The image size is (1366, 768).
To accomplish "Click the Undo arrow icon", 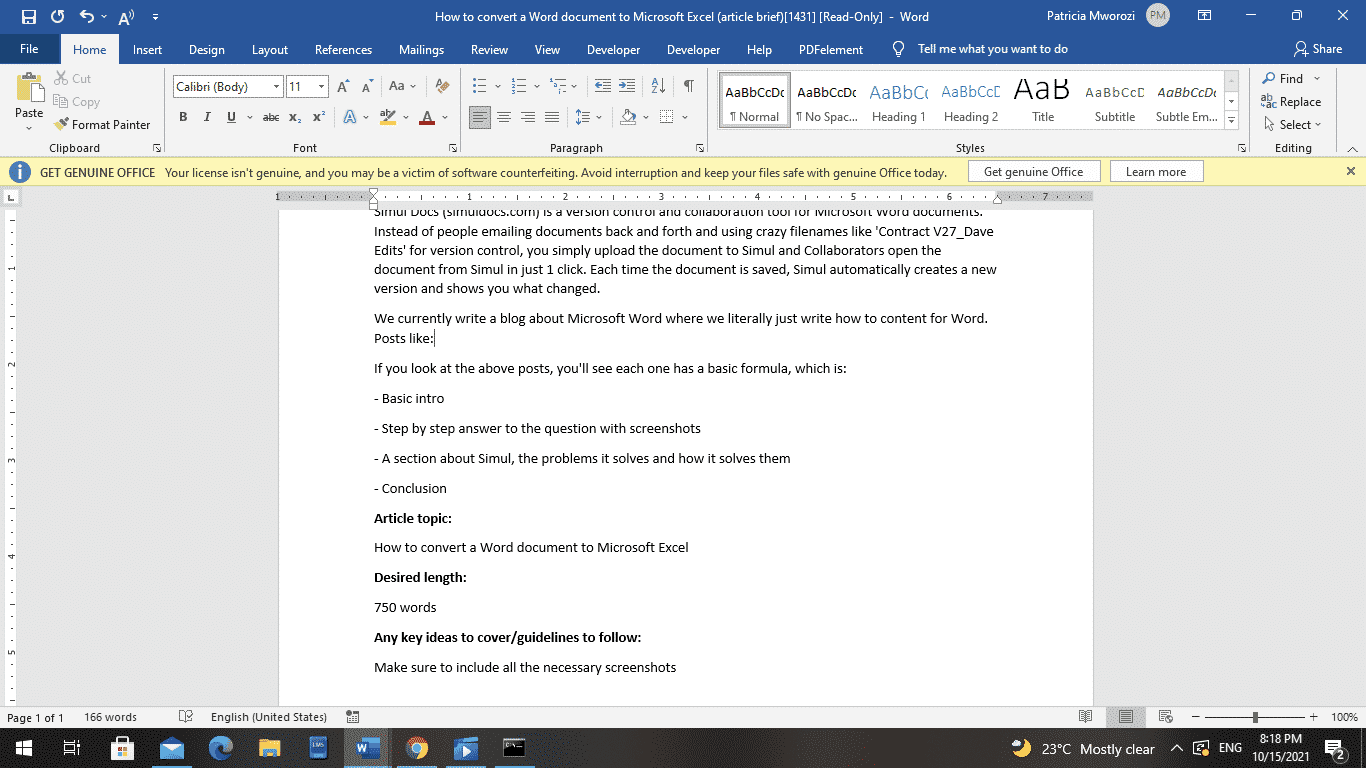I will [x=86, y=17].
